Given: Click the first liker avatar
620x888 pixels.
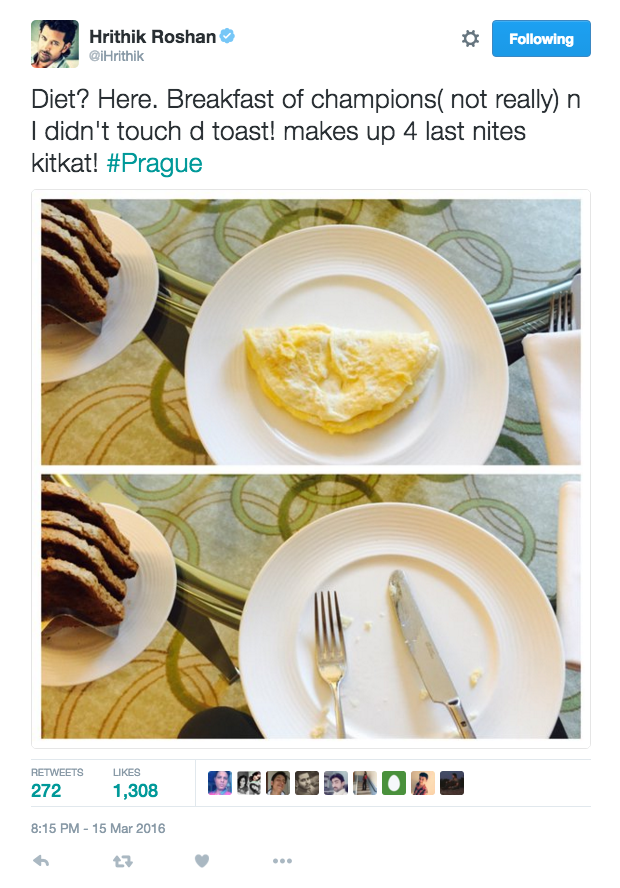Looking at the screenshot, I should click(220, 783).
